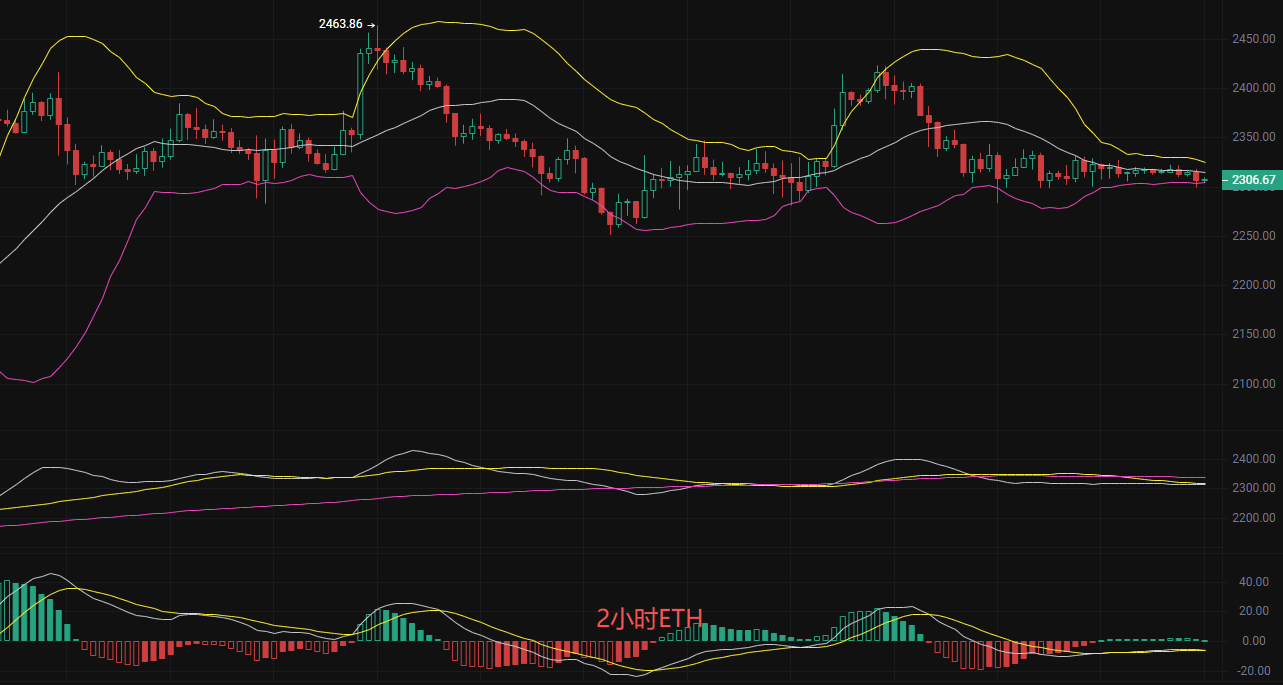Click the 2250.00 price axis label
The height and width of the screenshot is (685, 1283).
(x=1252, y=236)
